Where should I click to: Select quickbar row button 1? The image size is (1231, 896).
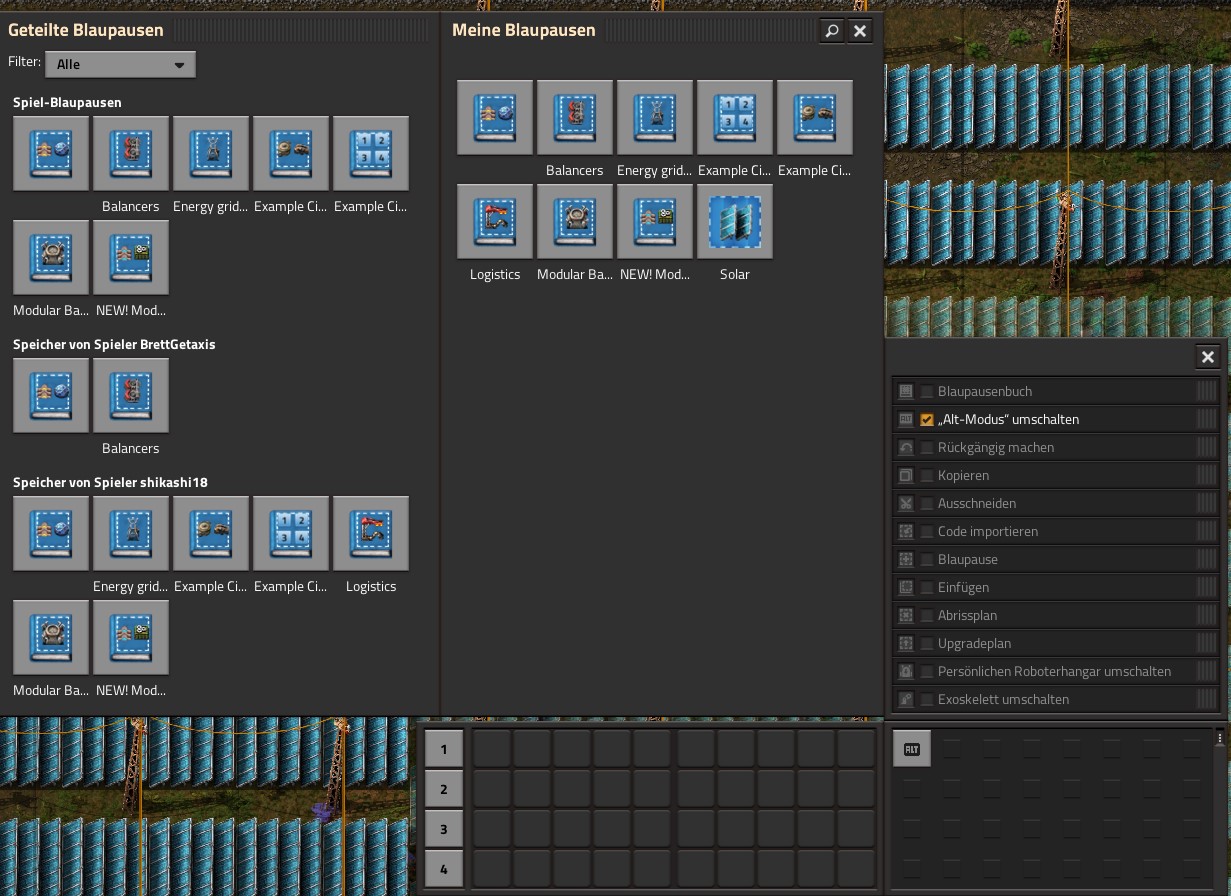pyautogui.click(x=444, y=749)
